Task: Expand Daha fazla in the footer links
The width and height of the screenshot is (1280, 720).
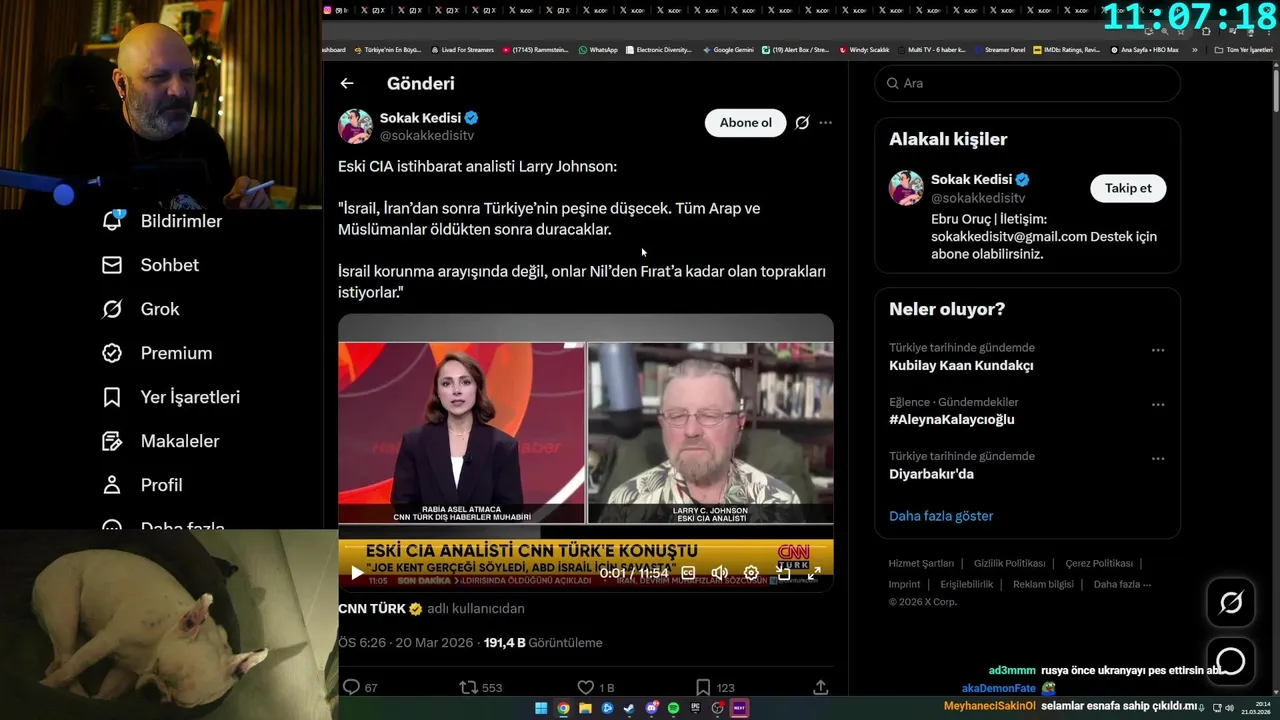Action: click(x=1122, y=584)
